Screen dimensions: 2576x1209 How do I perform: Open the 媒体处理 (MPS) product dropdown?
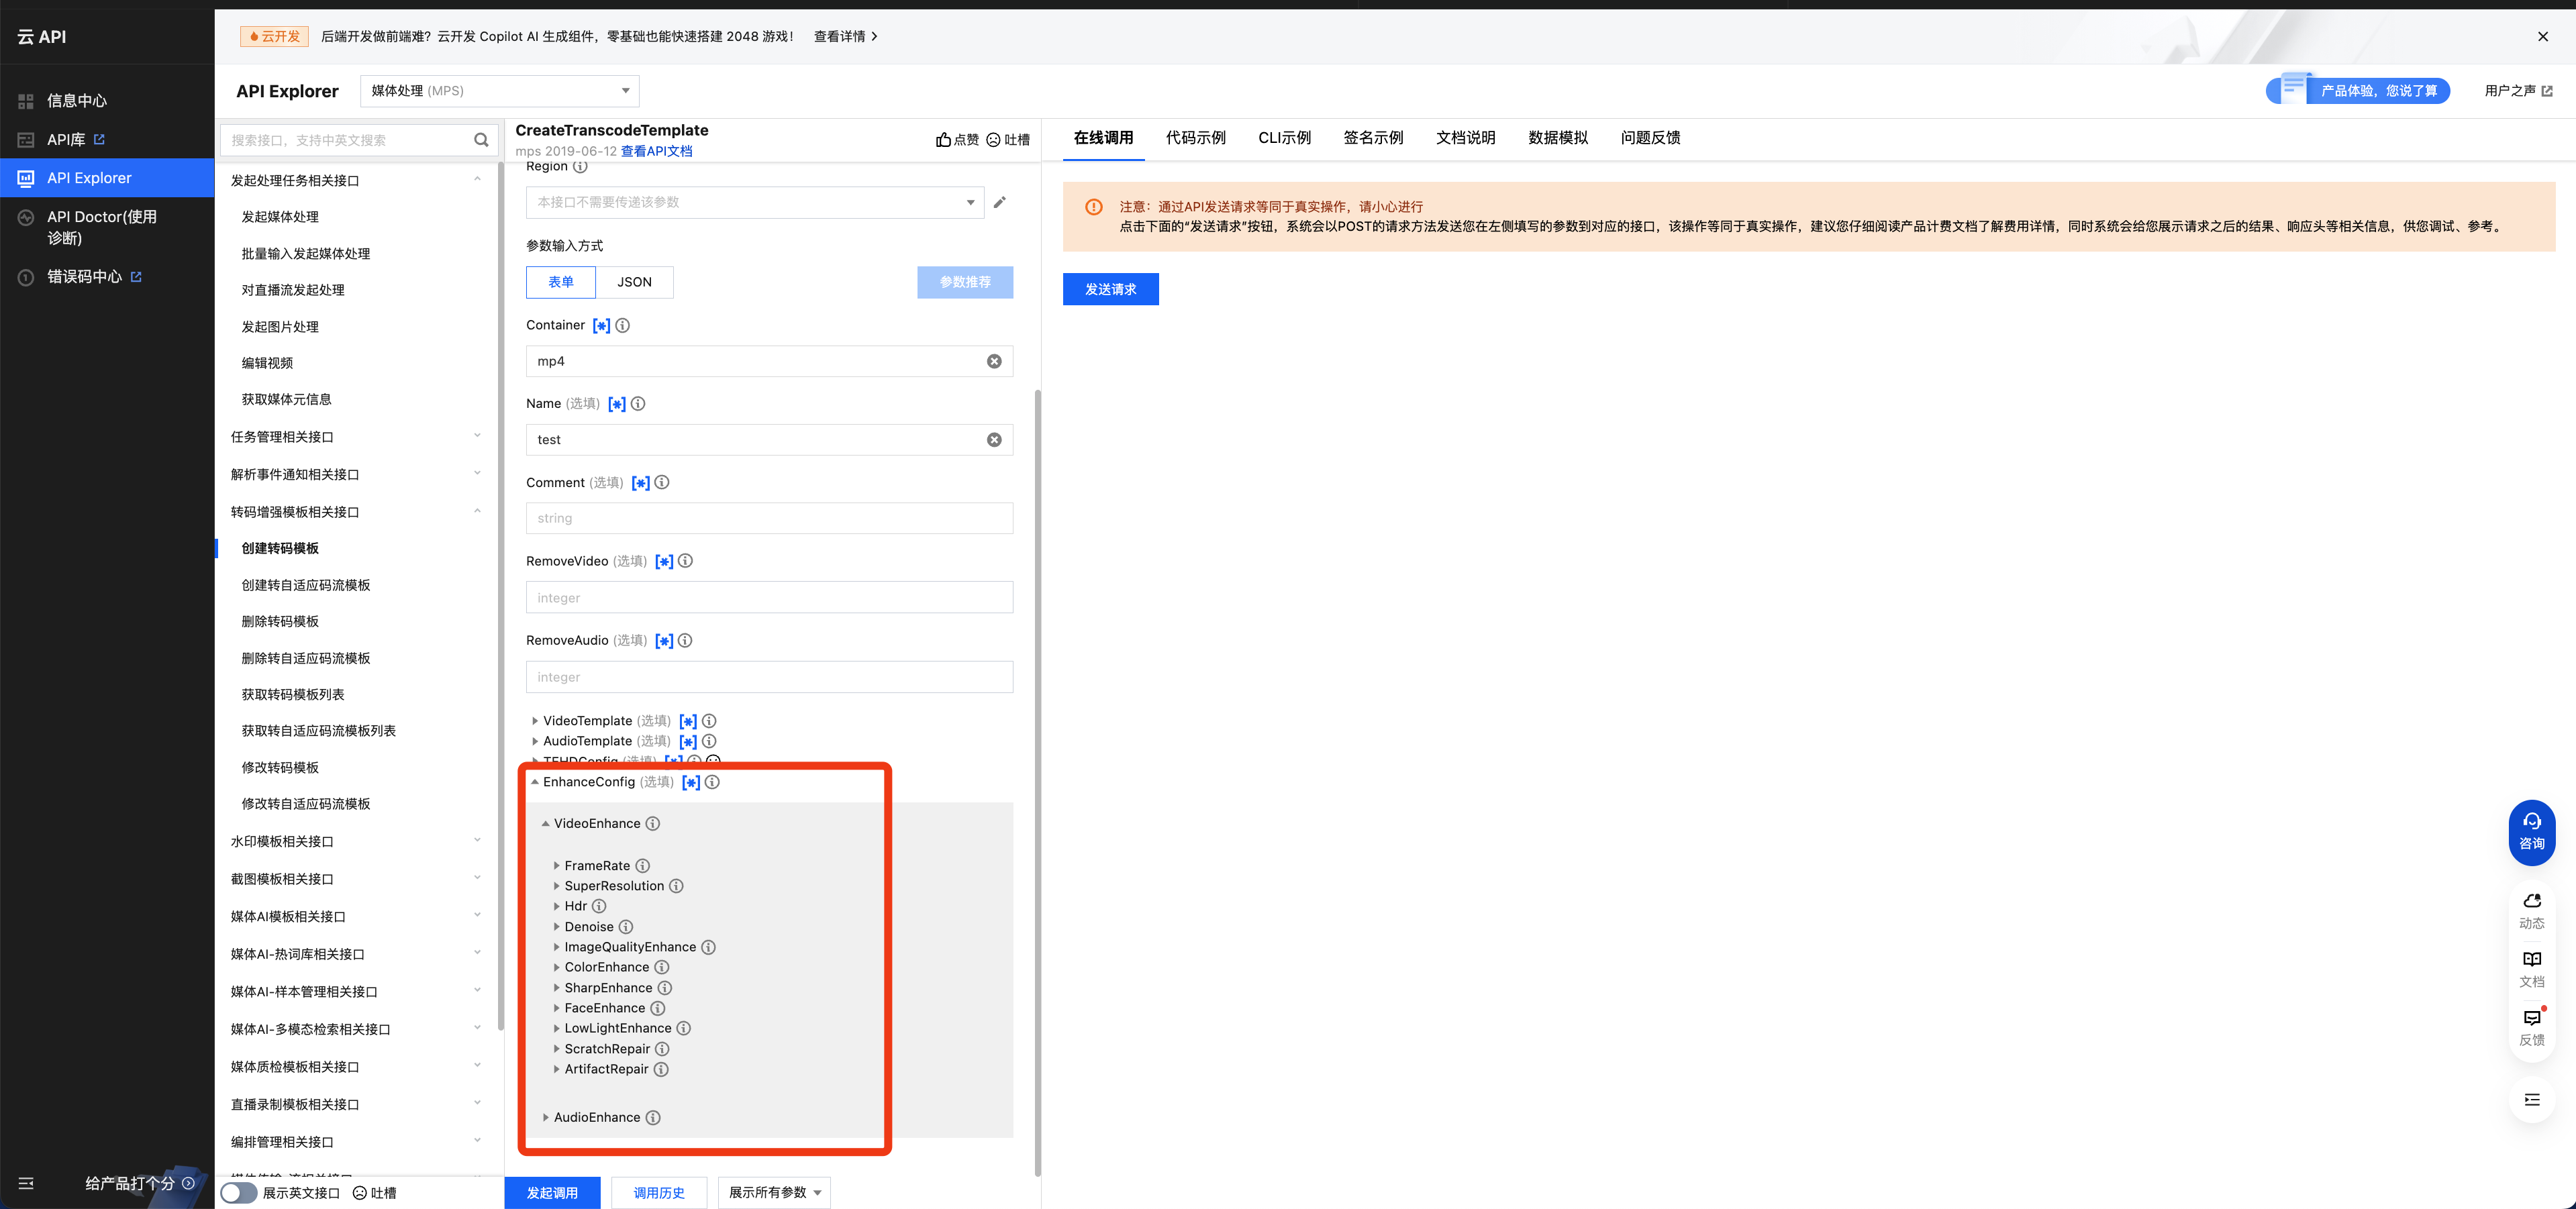[499, 91]
